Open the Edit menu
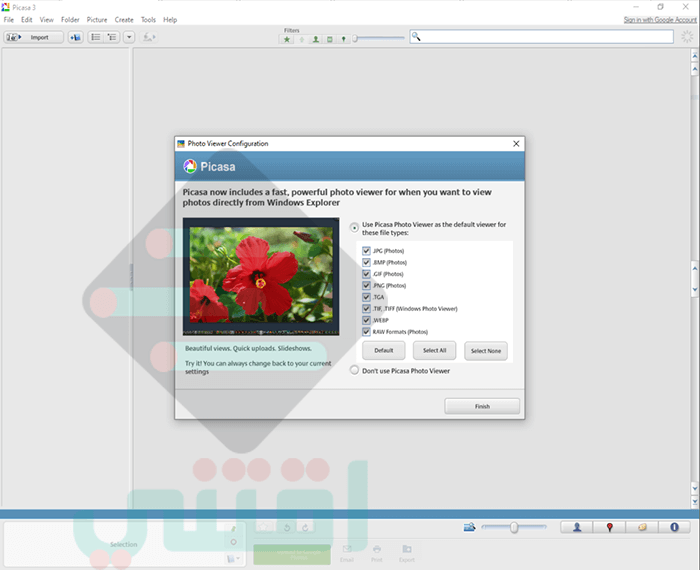Image resolution: width=700 pixels, height=570 pixels. pos(26,20)
